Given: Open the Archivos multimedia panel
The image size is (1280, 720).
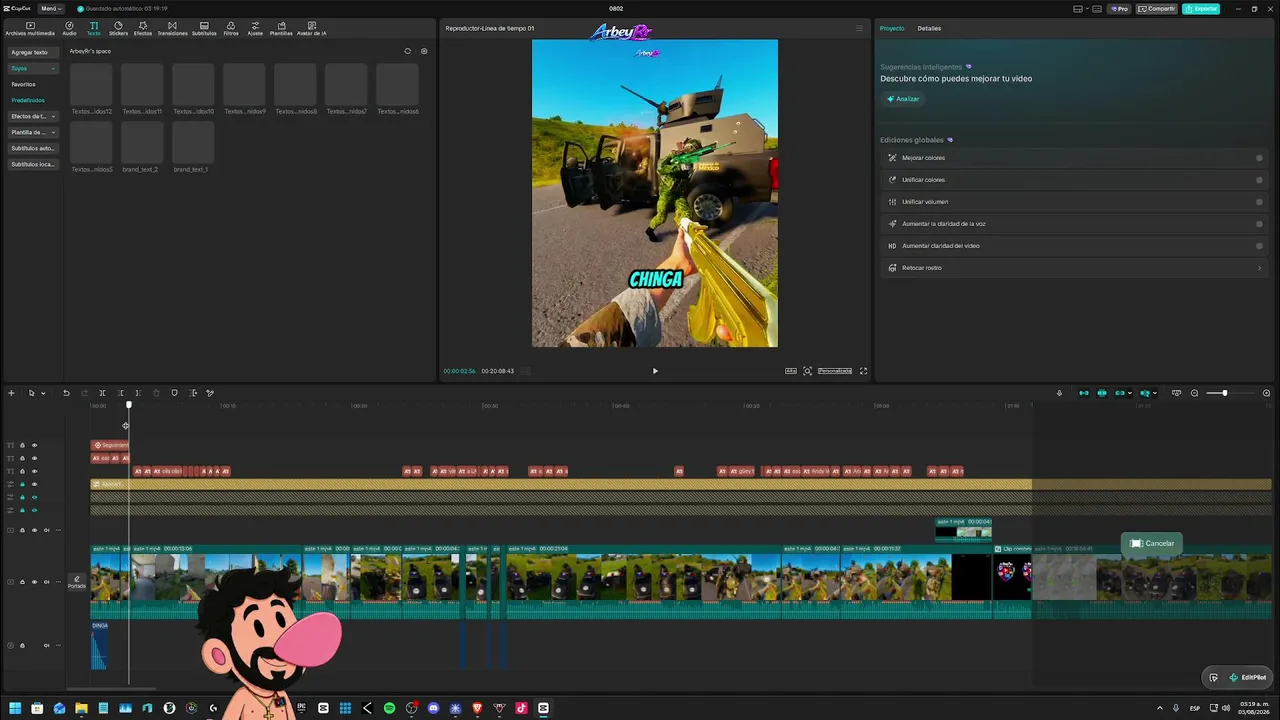Looking at the screenshot, I should [x=30, y=28].
